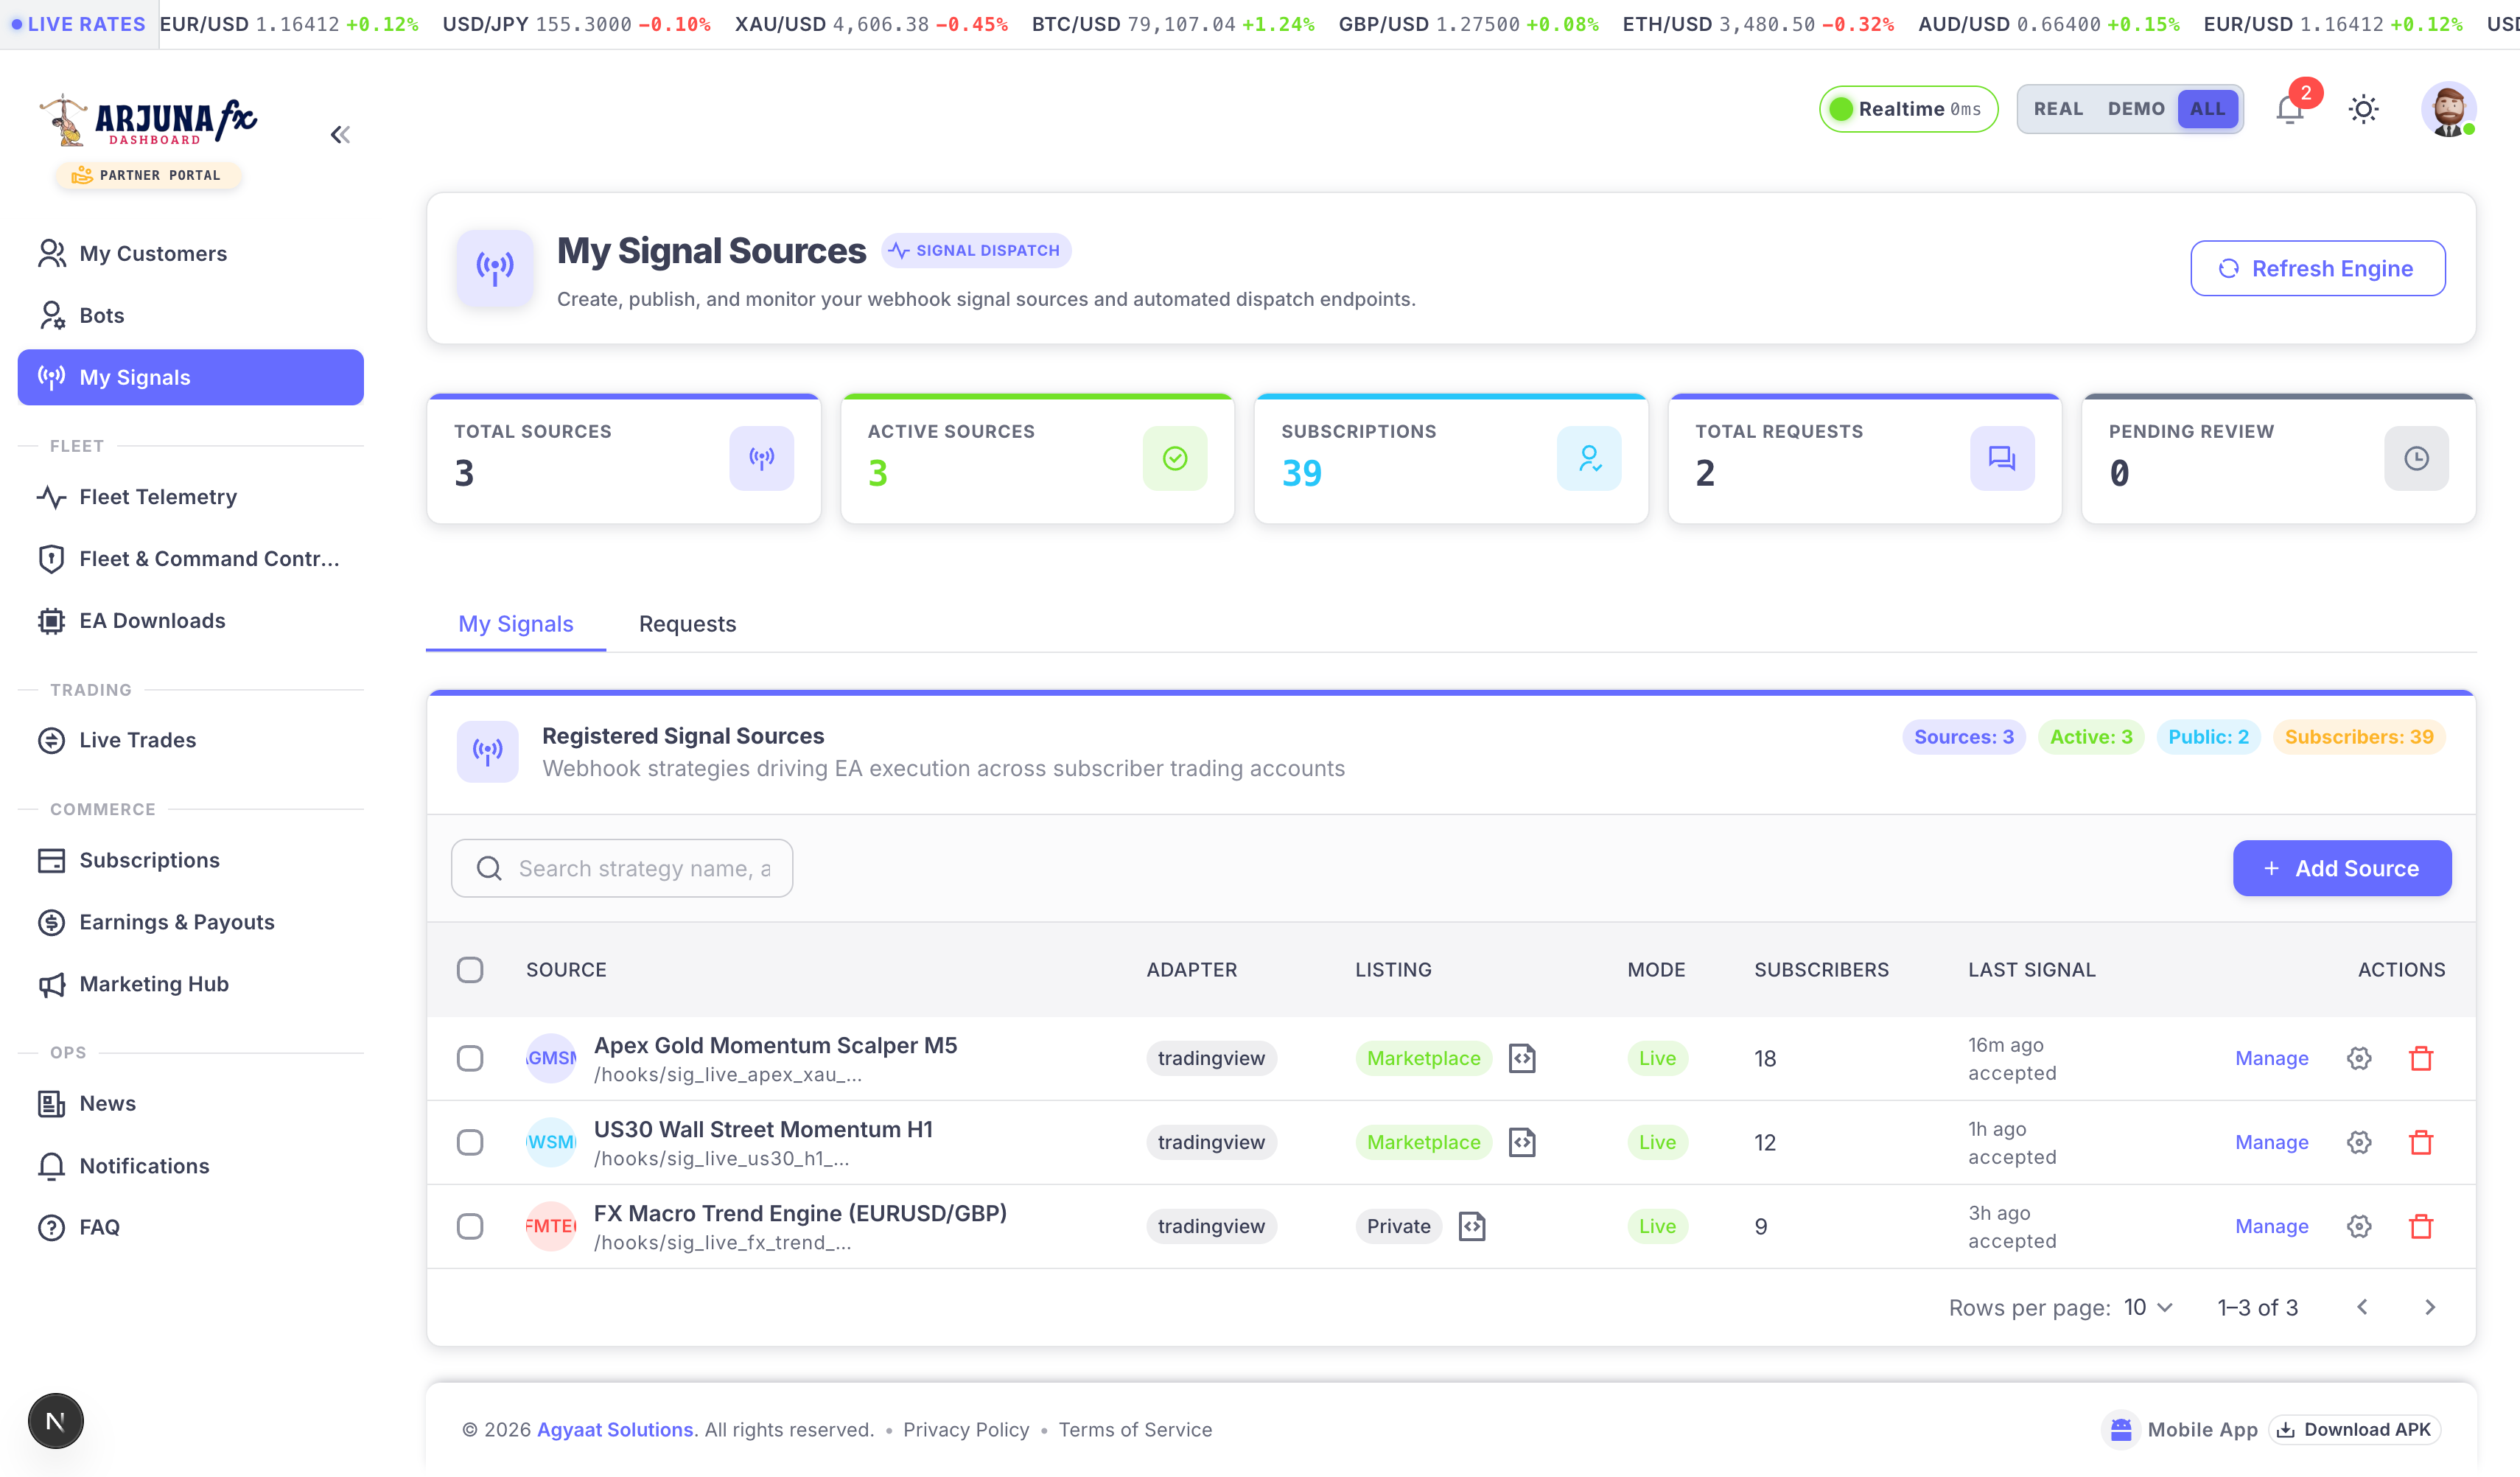Go to previous page arrow in pagination
The height and width of the screenshot is (1477, 2520).
coord(2362,1307)
